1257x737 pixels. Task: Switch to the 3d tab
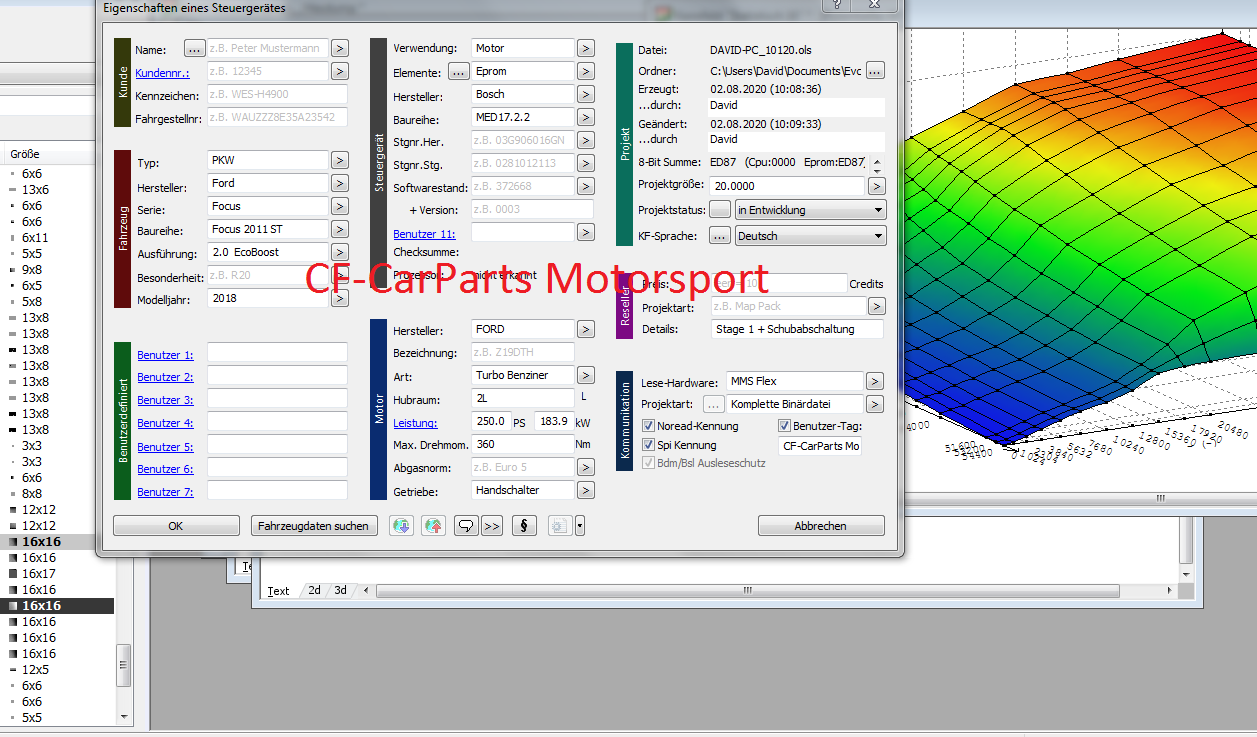(341, 590)
